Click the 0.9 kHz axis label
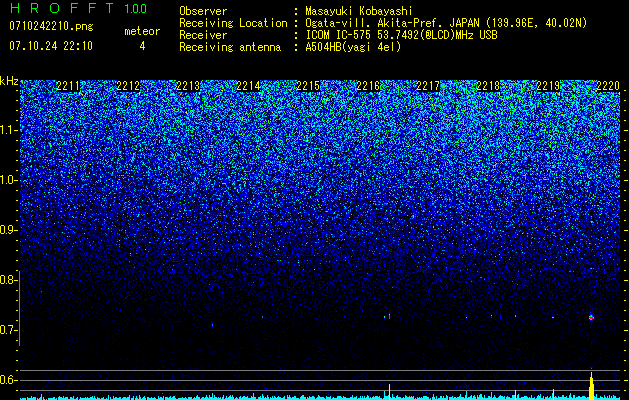Viewport: 629px width, 400px height. [x=7, y=230]
